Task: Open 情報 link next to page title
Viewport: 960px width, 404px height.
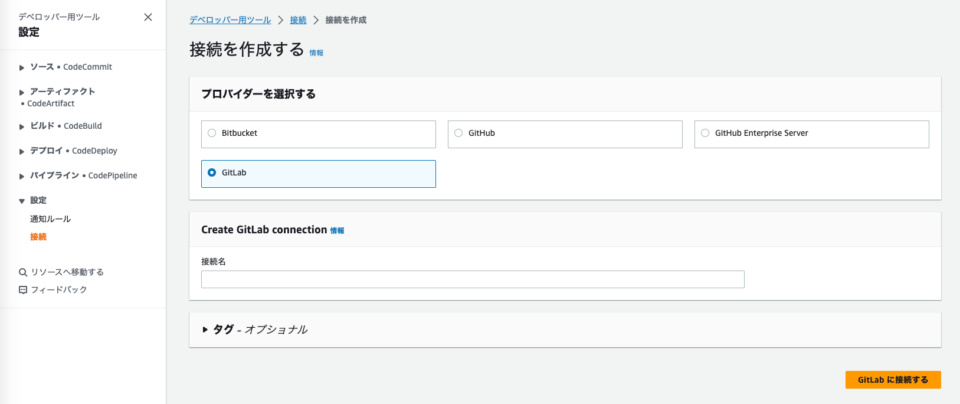Action: tap(317, 53)
